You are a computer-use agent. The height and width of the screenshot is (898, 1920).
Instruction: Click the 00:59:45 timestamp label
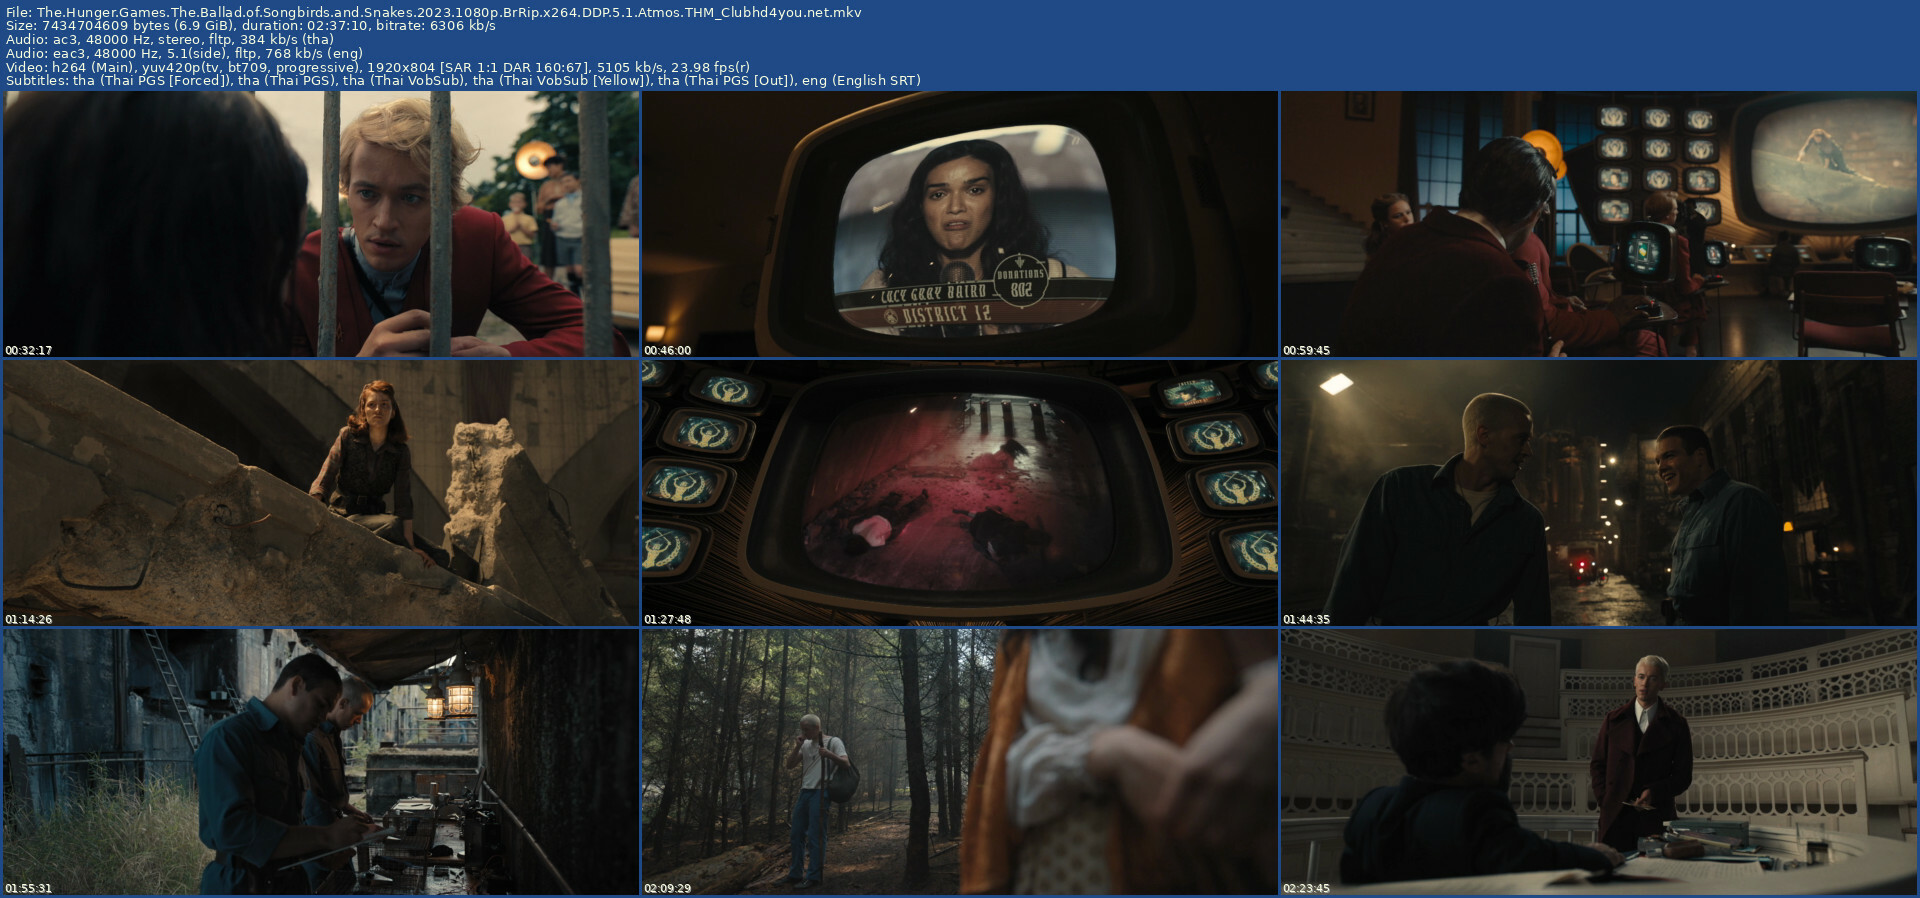1307,350
